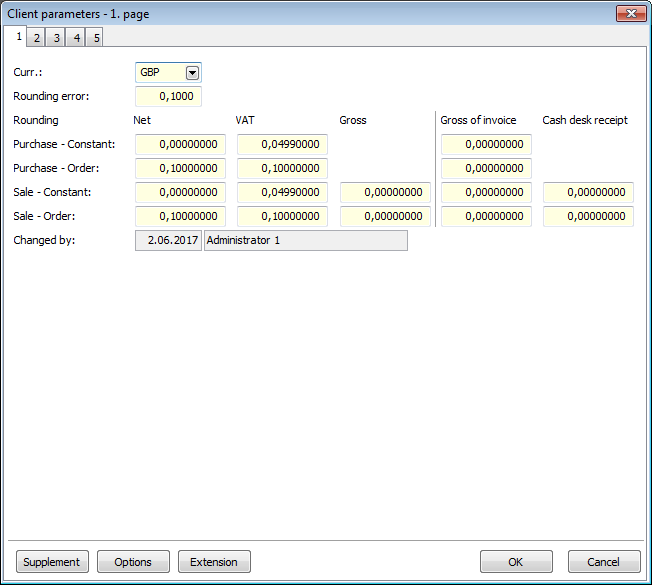652x585 pixels.
Task: Edit Sale - Constant VAT field
Action: [282, 193]
